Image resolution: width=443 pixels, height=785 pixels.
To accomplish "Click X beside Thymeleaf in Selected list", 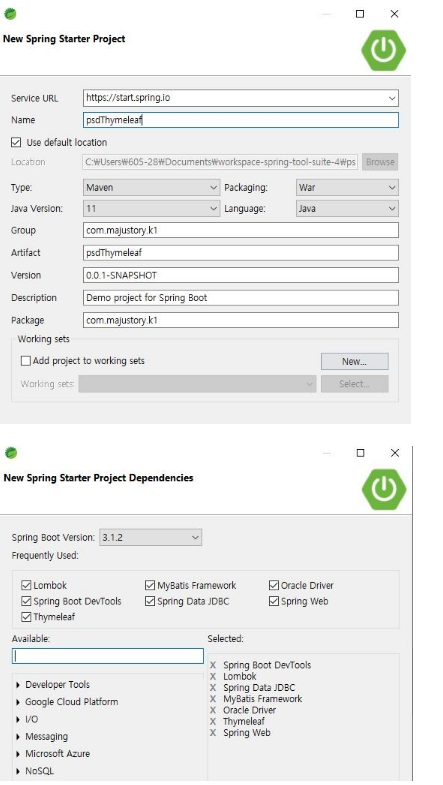I will [x=213, y=721].
